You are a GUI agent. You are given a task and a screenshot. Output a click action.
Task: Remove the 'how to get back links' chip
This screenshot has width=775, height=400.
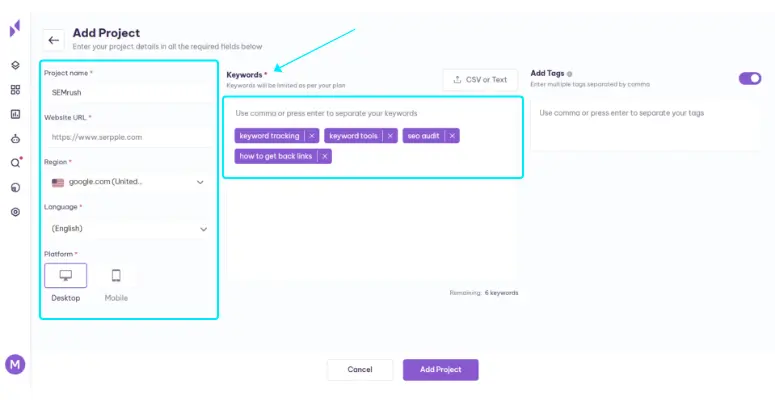[x=325, y=156]
